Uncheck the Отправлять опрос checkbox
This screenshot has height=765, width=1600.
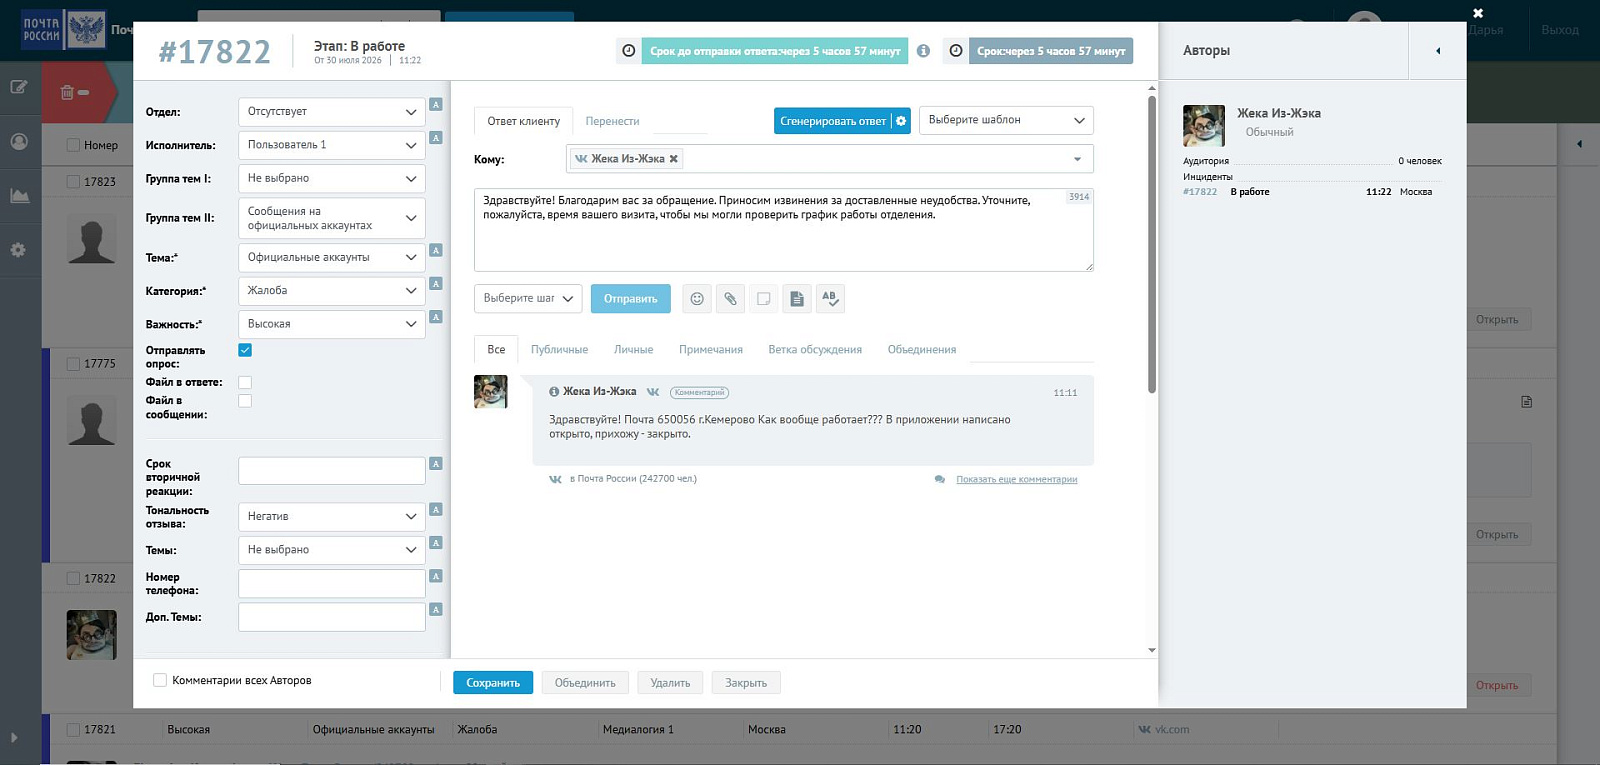(245, 350)
